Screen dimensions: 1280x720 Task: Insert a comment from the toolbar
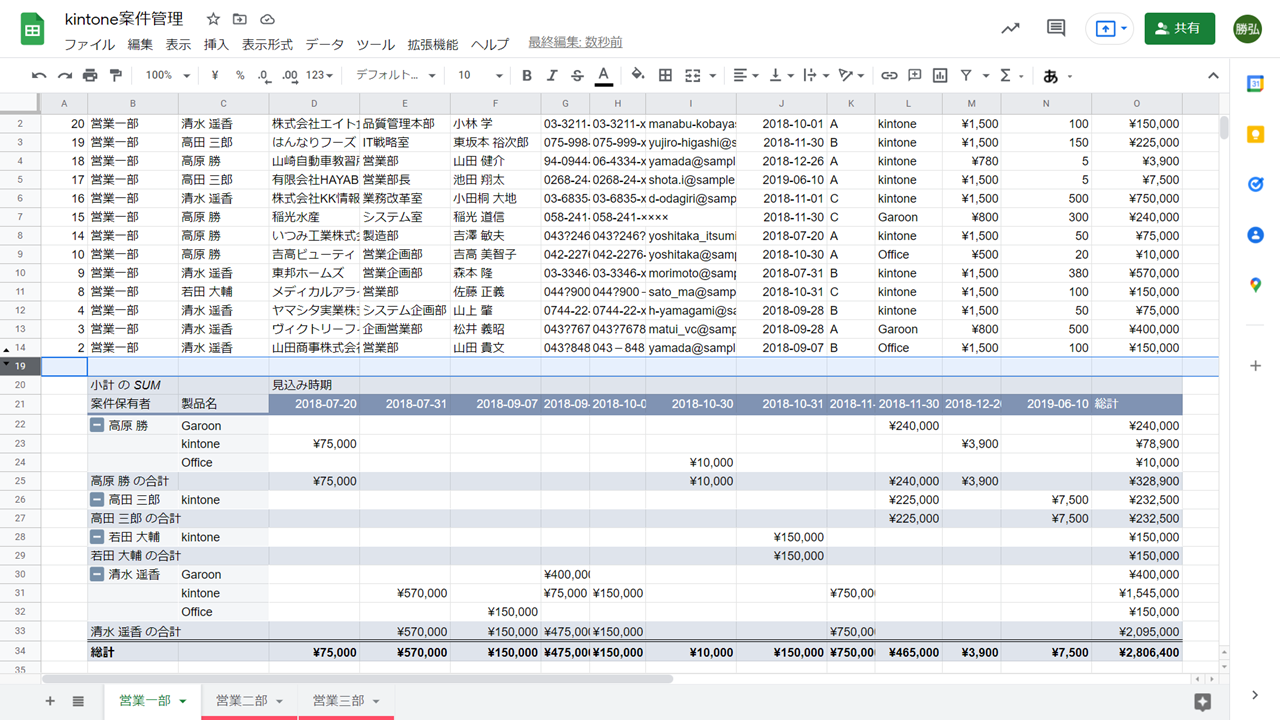(914, 75)
